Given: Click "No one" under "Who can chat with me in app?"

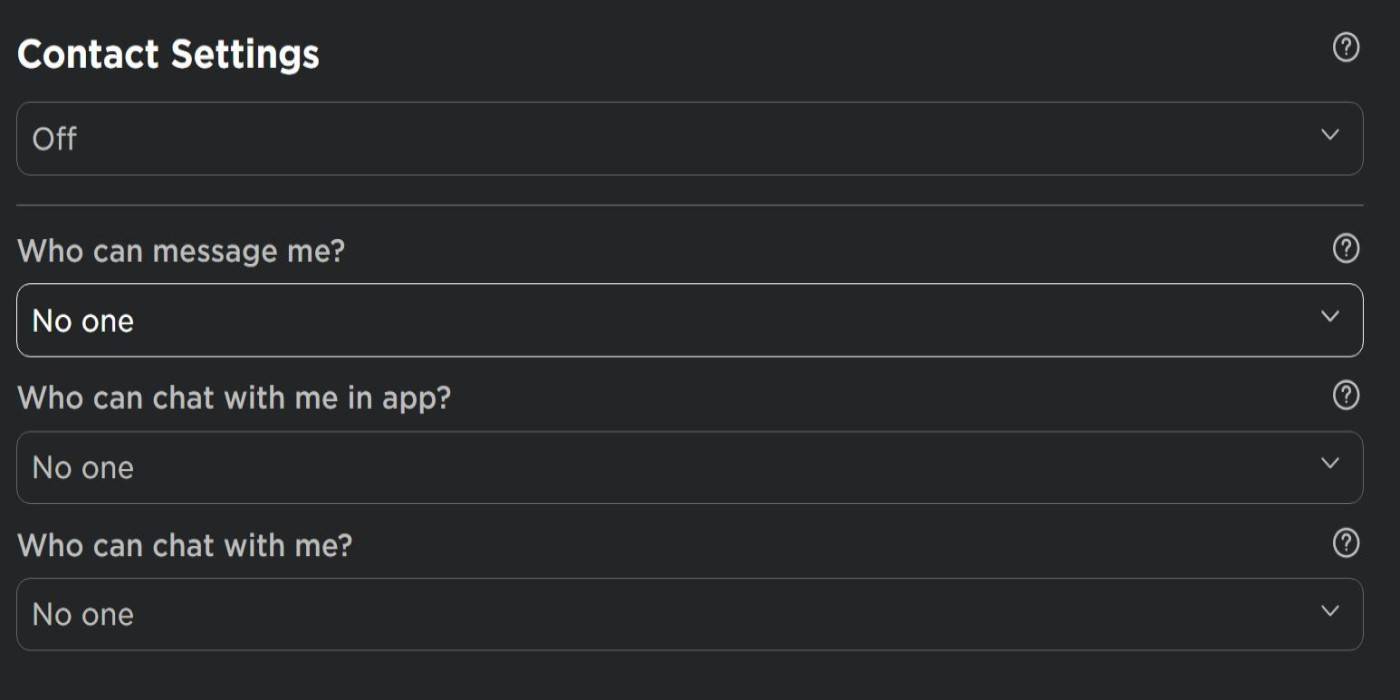Looking at the screenshot, I should point(83,468).
